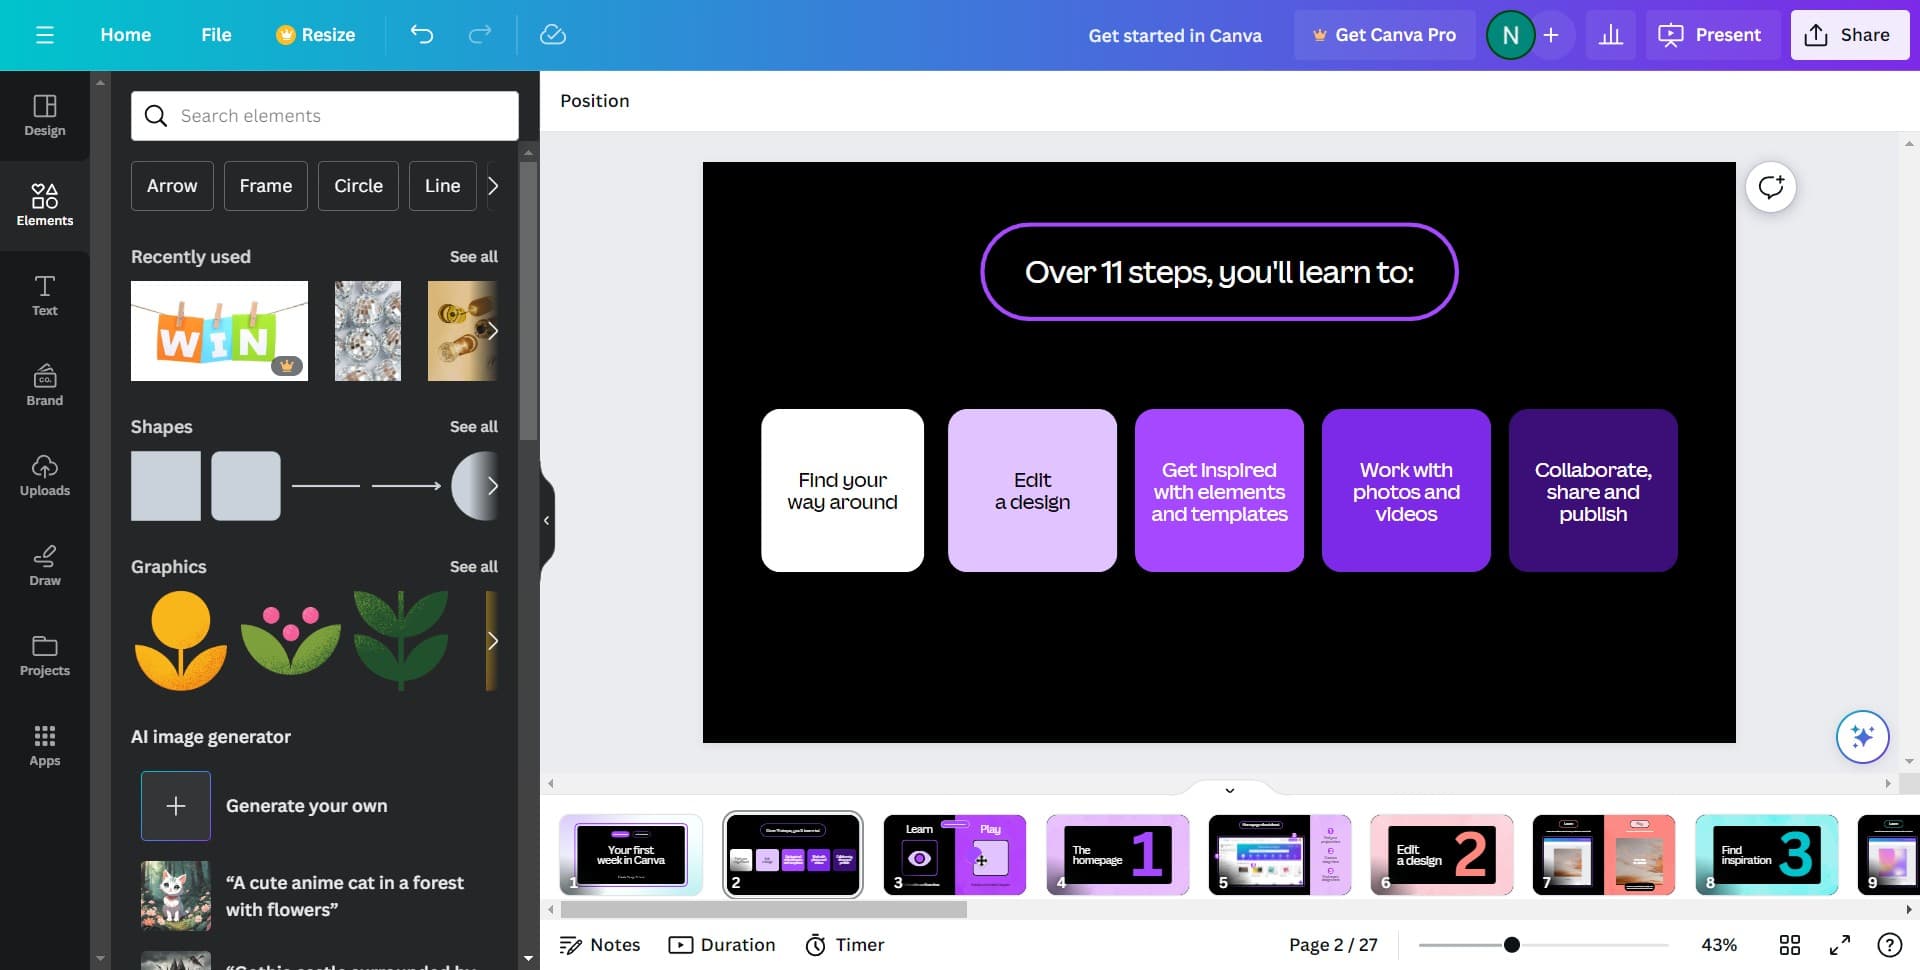Open Notes panel
The height and width of the screenshot is (970, 1920).
(600, 945)
